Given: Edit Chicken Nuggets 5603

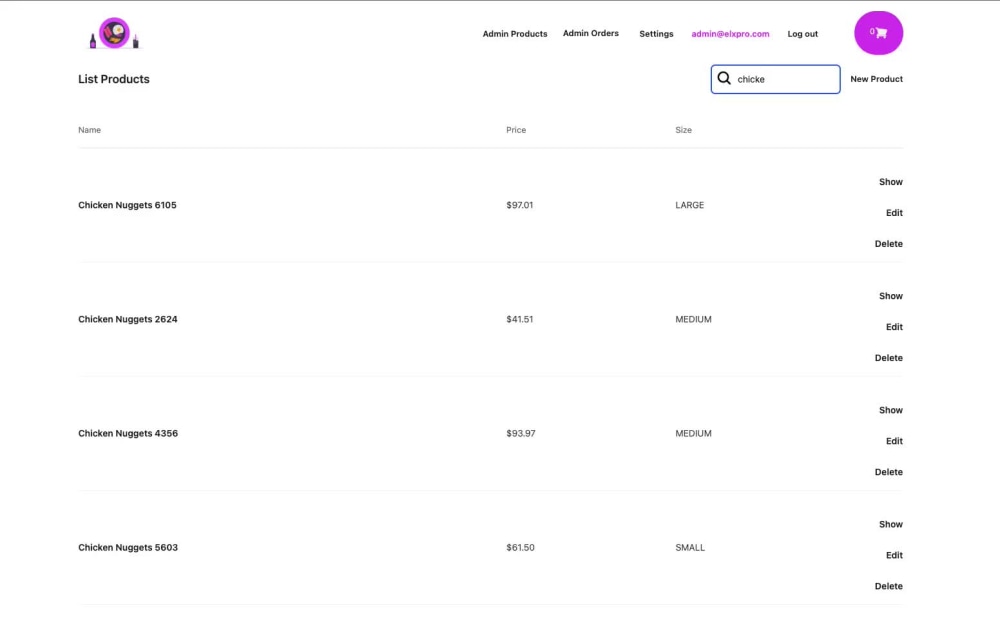Looking at the screenshot, I should pyautogui.click(x=894, y=555).
